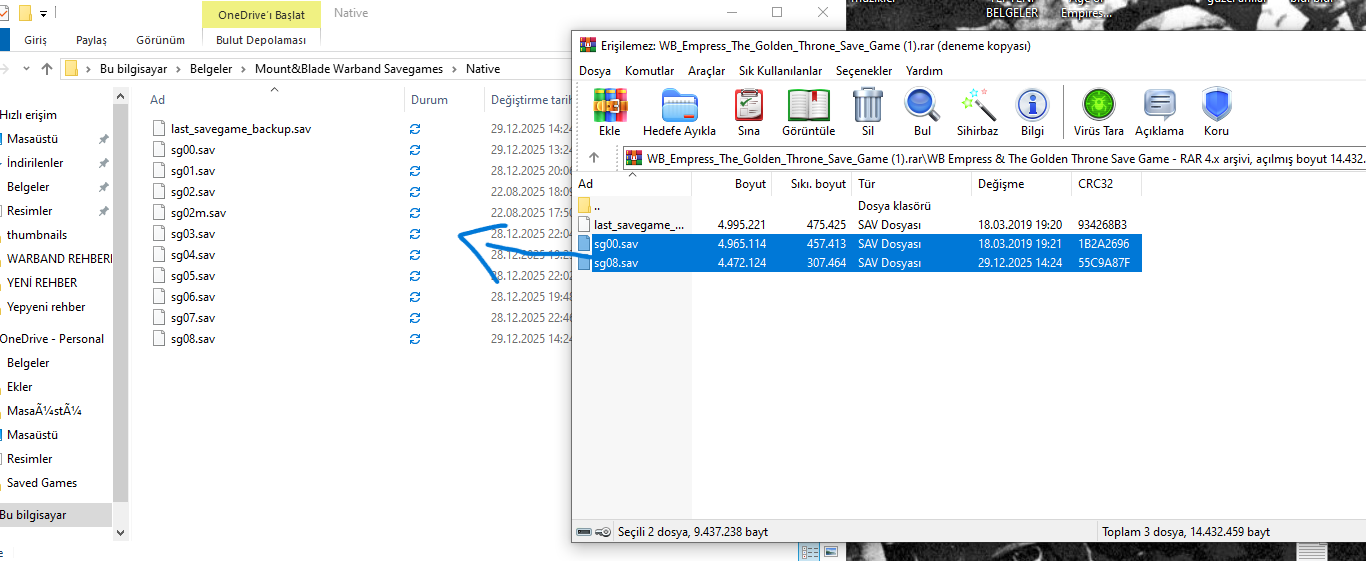Open the Bul search tool in WinRAR
Image resolution: width=1366 pixels, height=561 pixels.
(x=921, y=105)
